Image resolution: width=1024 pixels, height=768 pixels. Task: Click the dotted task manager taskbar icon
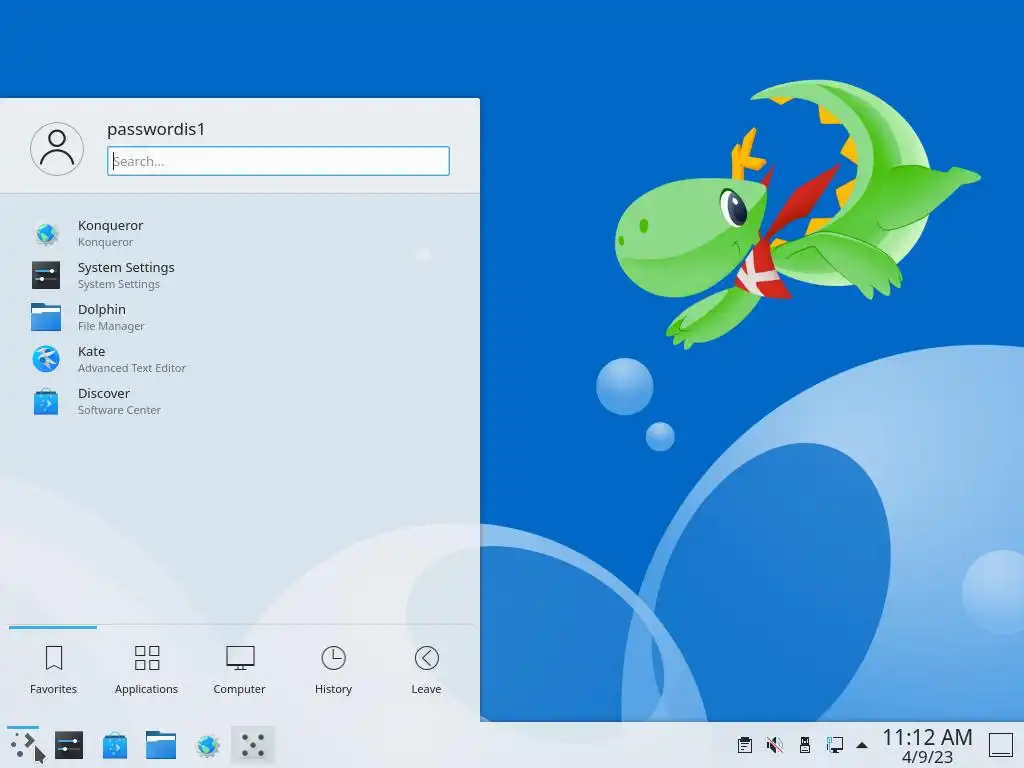253,745
